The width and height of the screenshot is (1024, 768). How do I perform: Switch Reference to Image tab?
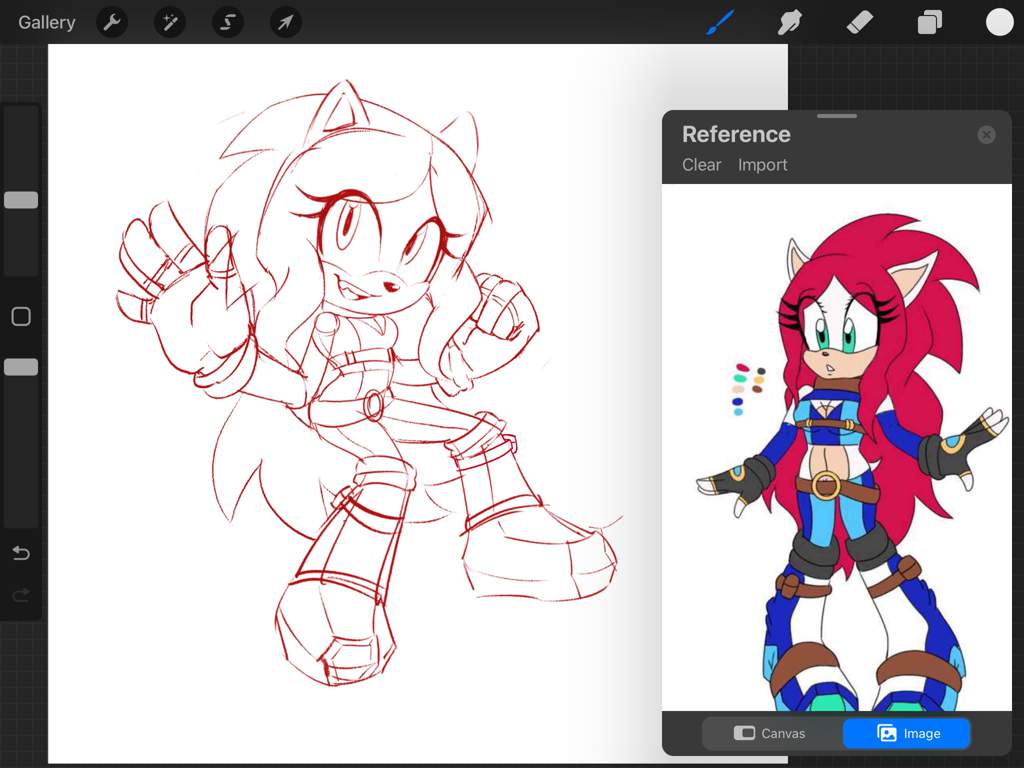pos(907,733)
